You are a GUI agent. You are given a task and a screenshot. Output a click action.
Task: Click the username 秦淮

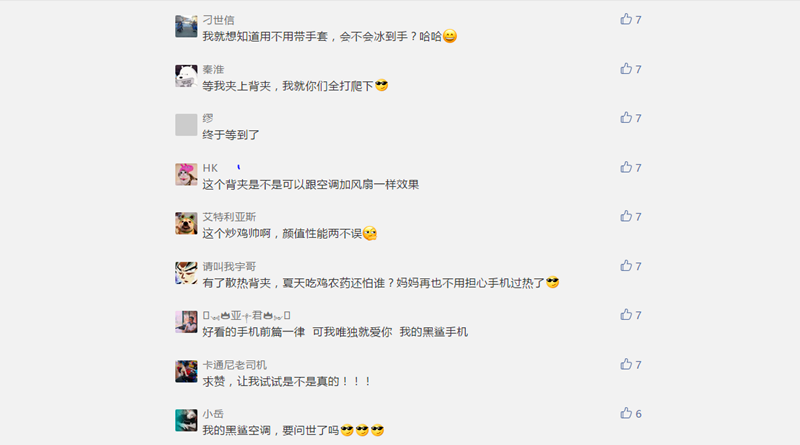pos(213,69)
